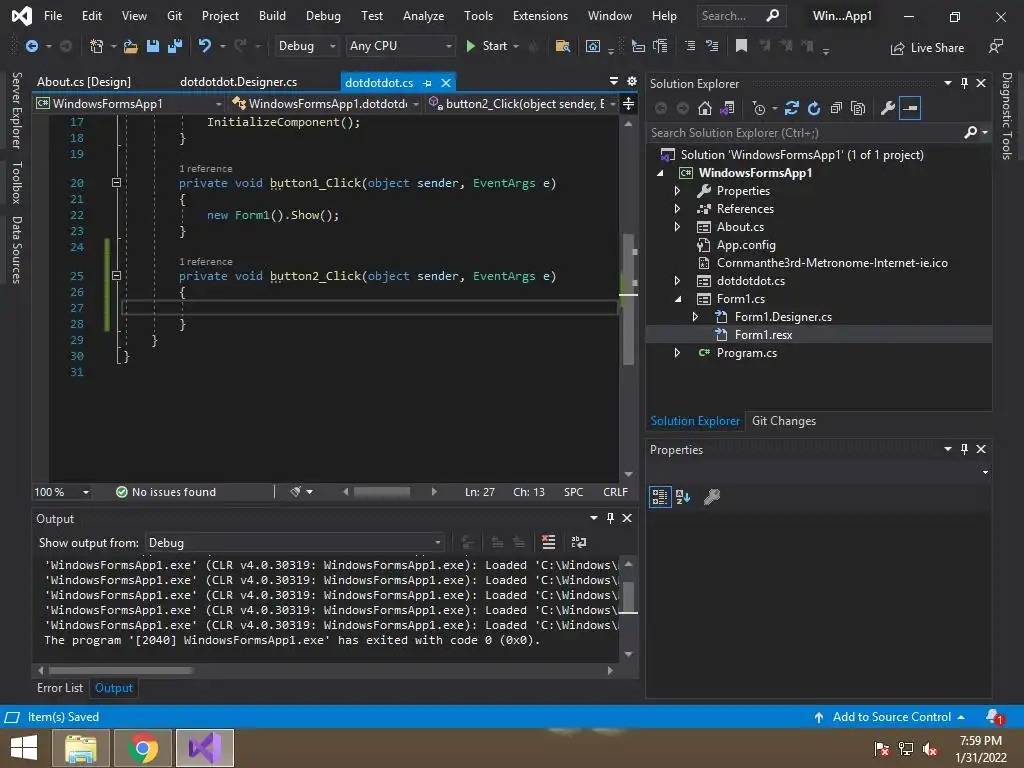Expand the Program.cs node
The height and width of the screenshot is (768, 1024).
[677, 353]
